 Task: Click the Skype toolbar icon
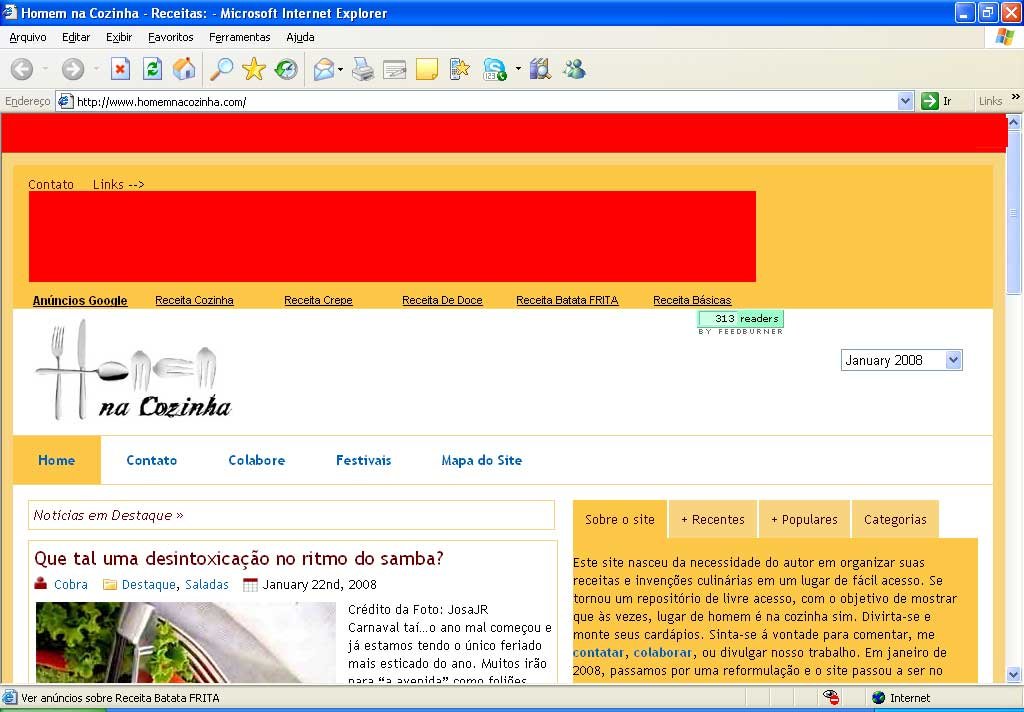click(x=494, y=69)
